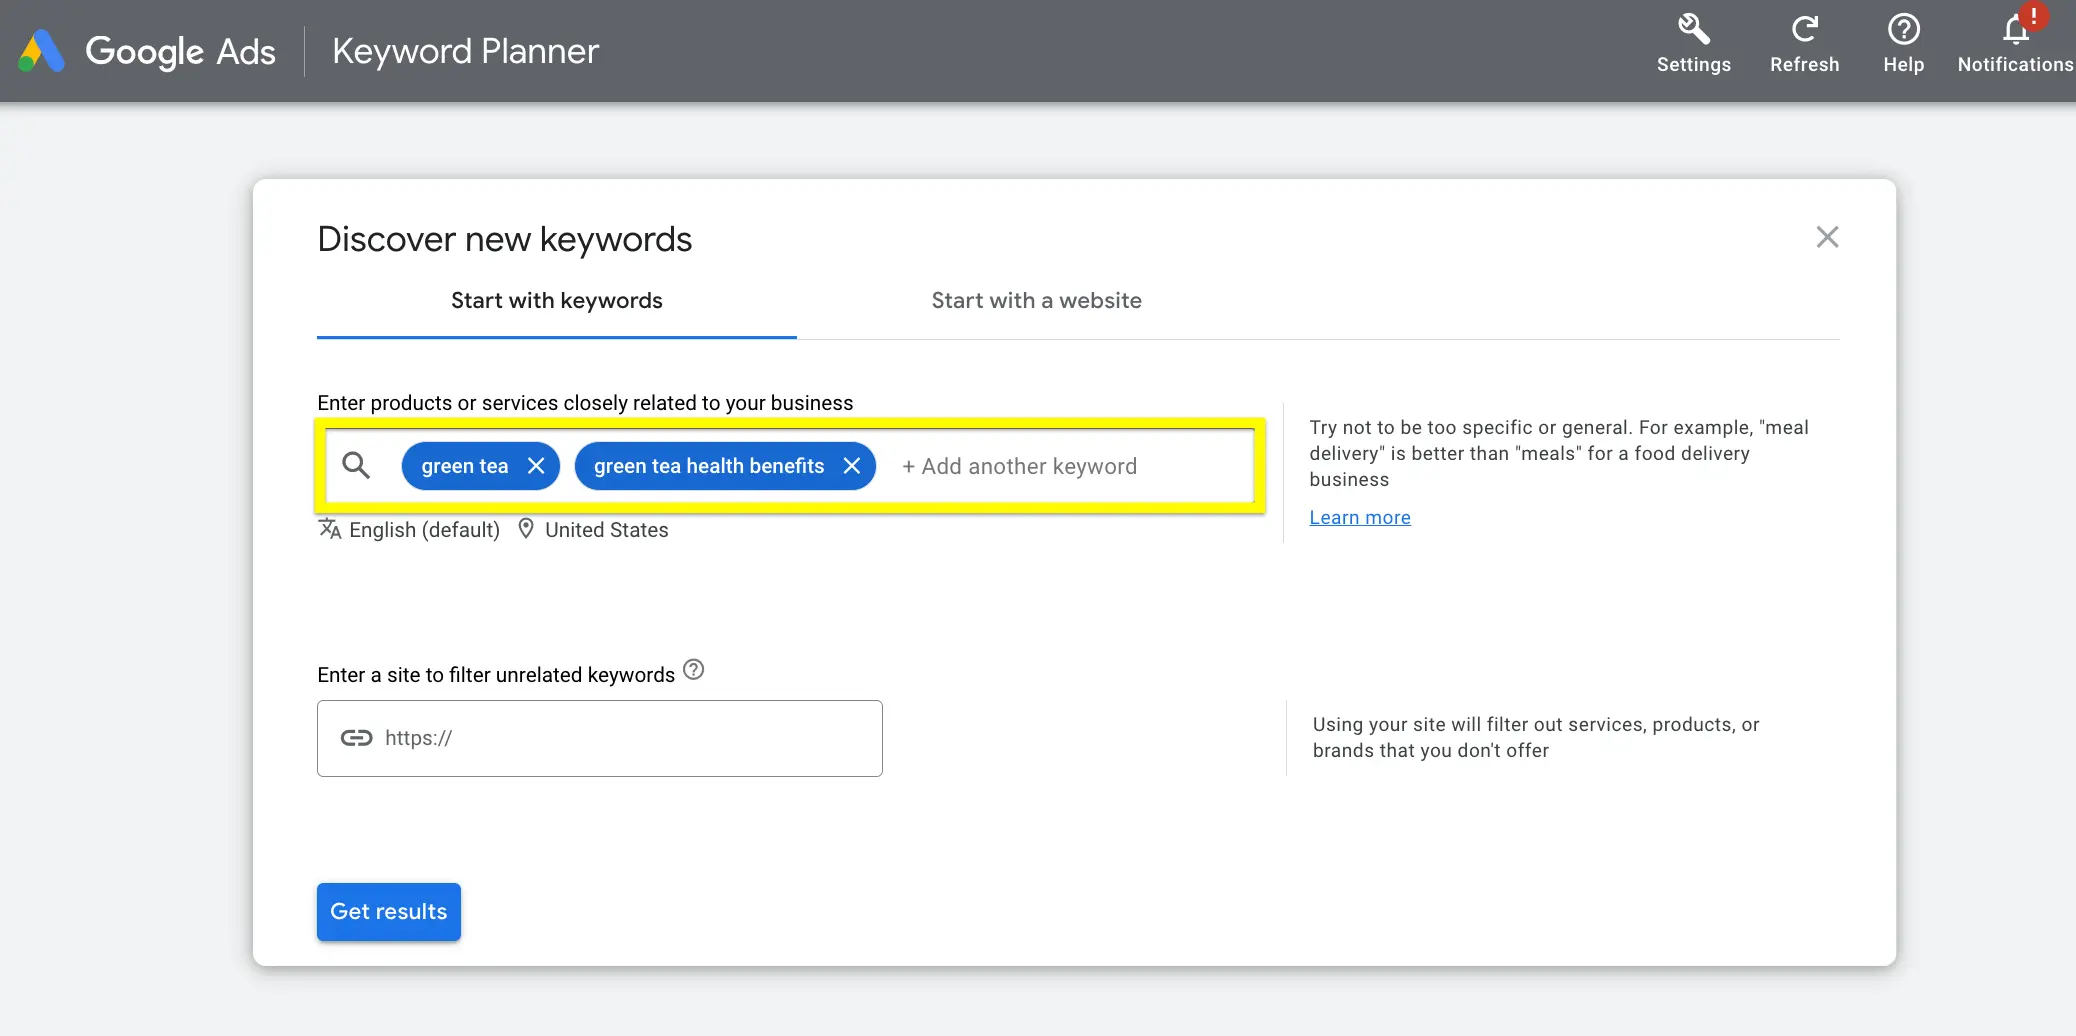Click the Refresh icon
The width and height of the screenshot is (2076, 1036).
[1804, 30]
